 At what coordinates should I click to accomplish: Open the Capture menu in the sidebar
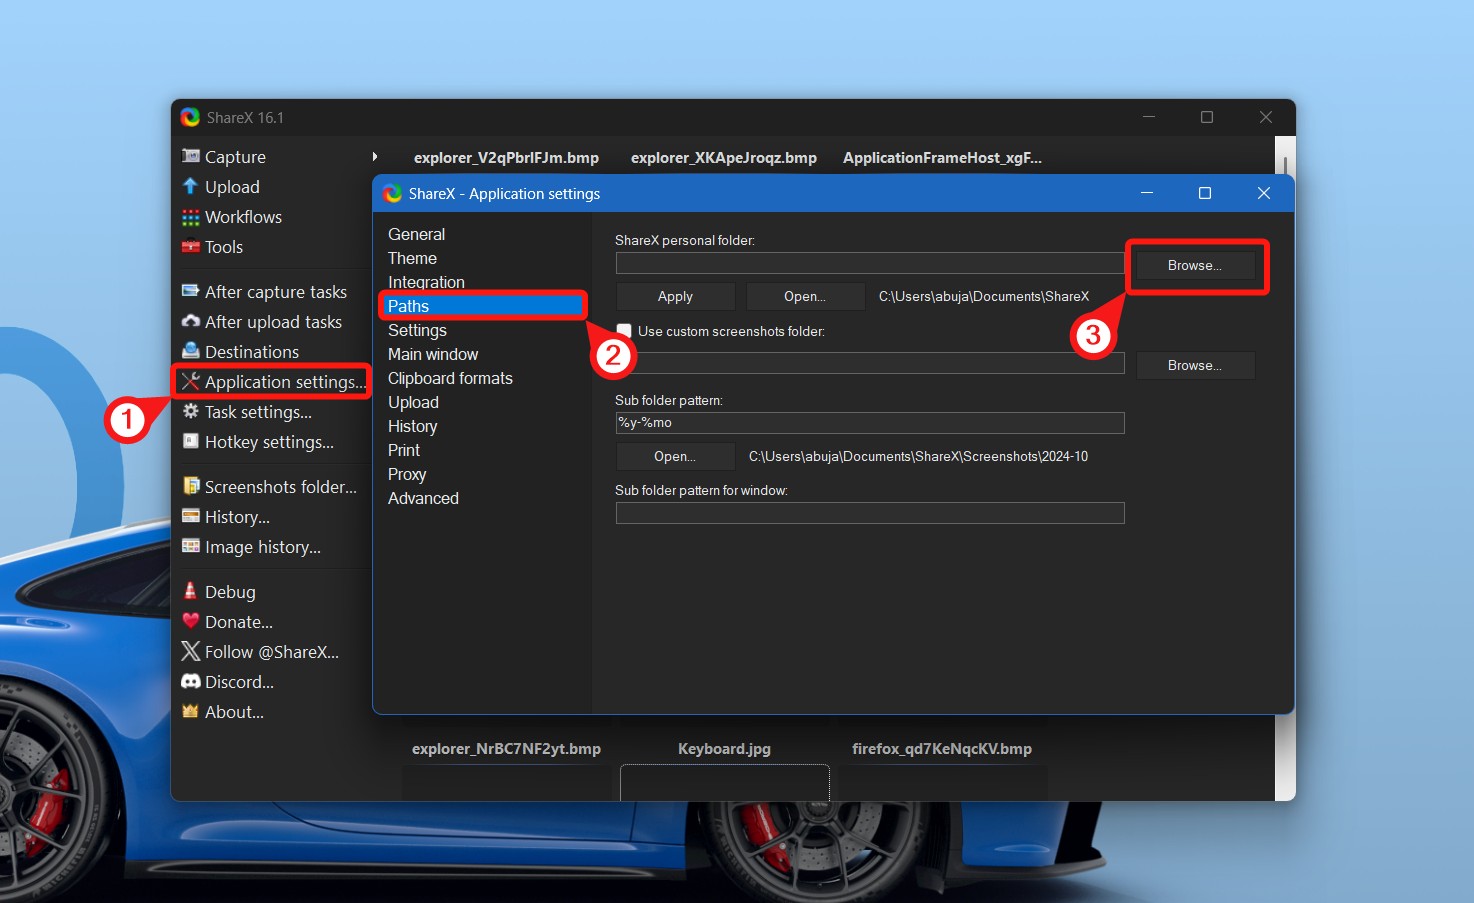point(234,156)
